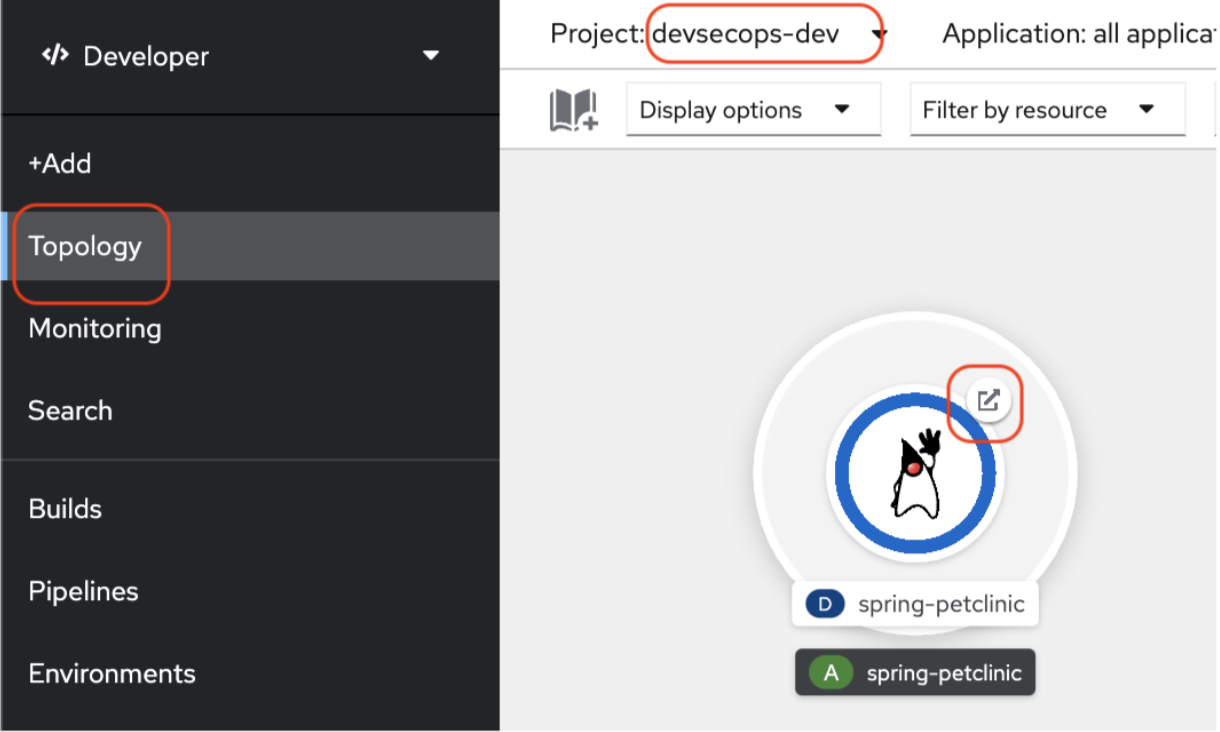Open the quick starts guided tour icon
1220x732 pixels.
(575, 109)
